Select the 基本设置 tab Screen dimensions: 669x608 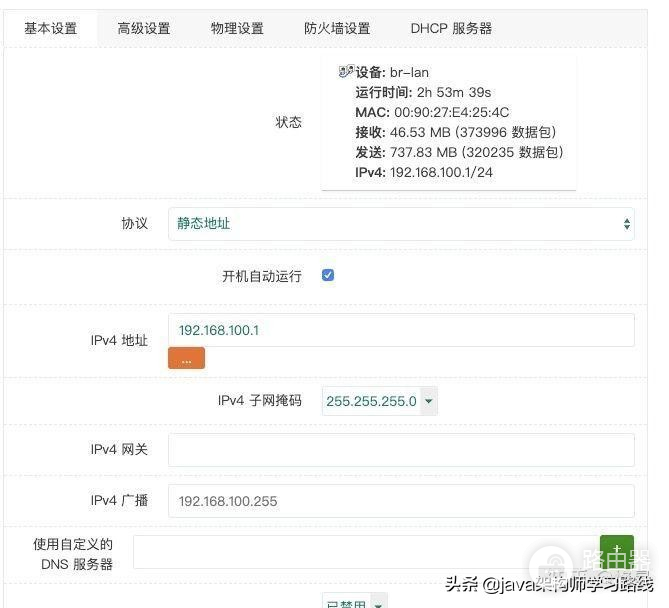[x=51, y=28]
